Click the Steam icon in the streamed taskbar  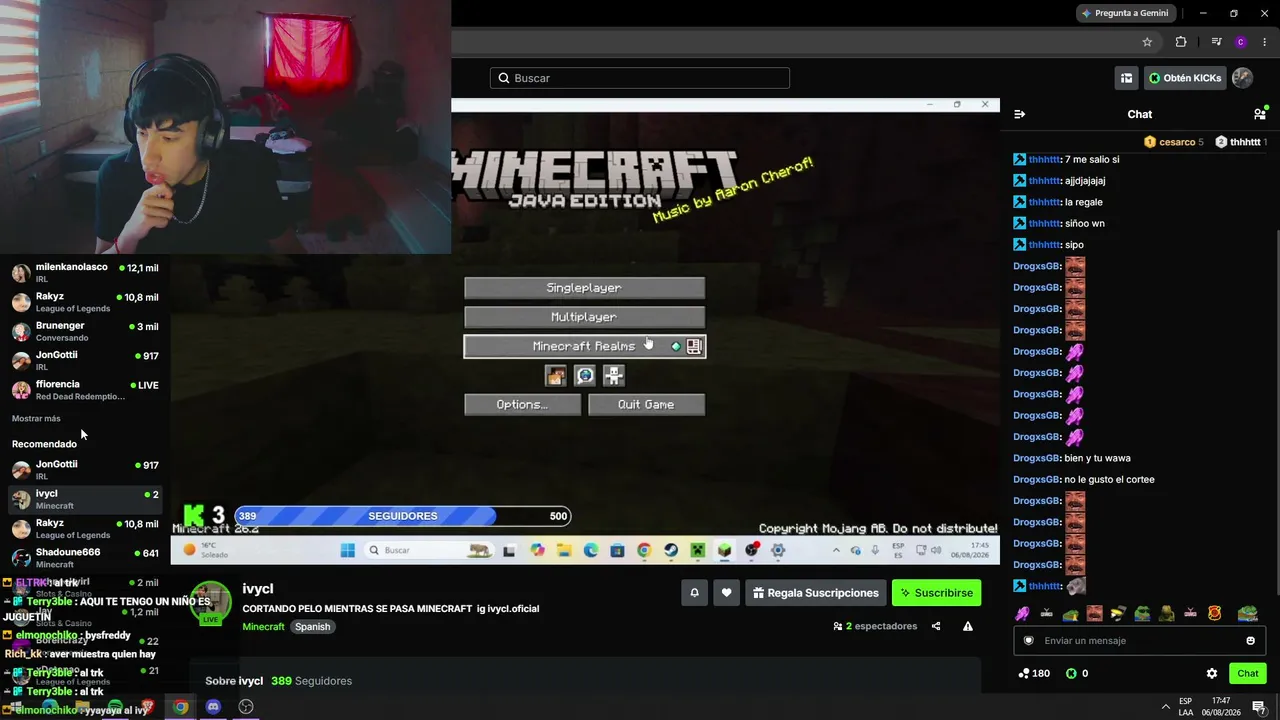point(670,550)
